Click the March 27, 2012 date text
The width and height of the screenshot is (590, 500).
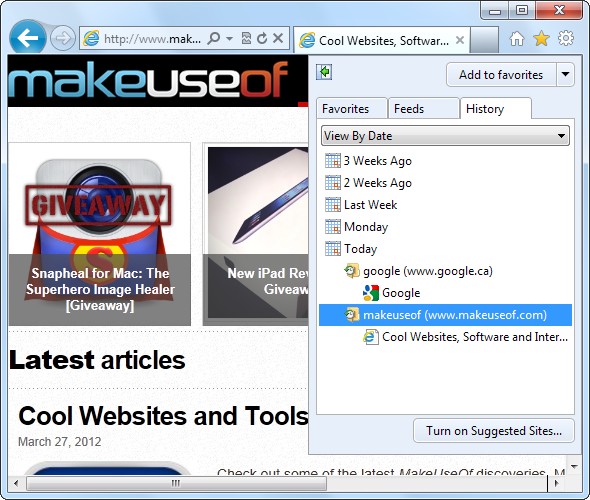(x=59, y=442)
